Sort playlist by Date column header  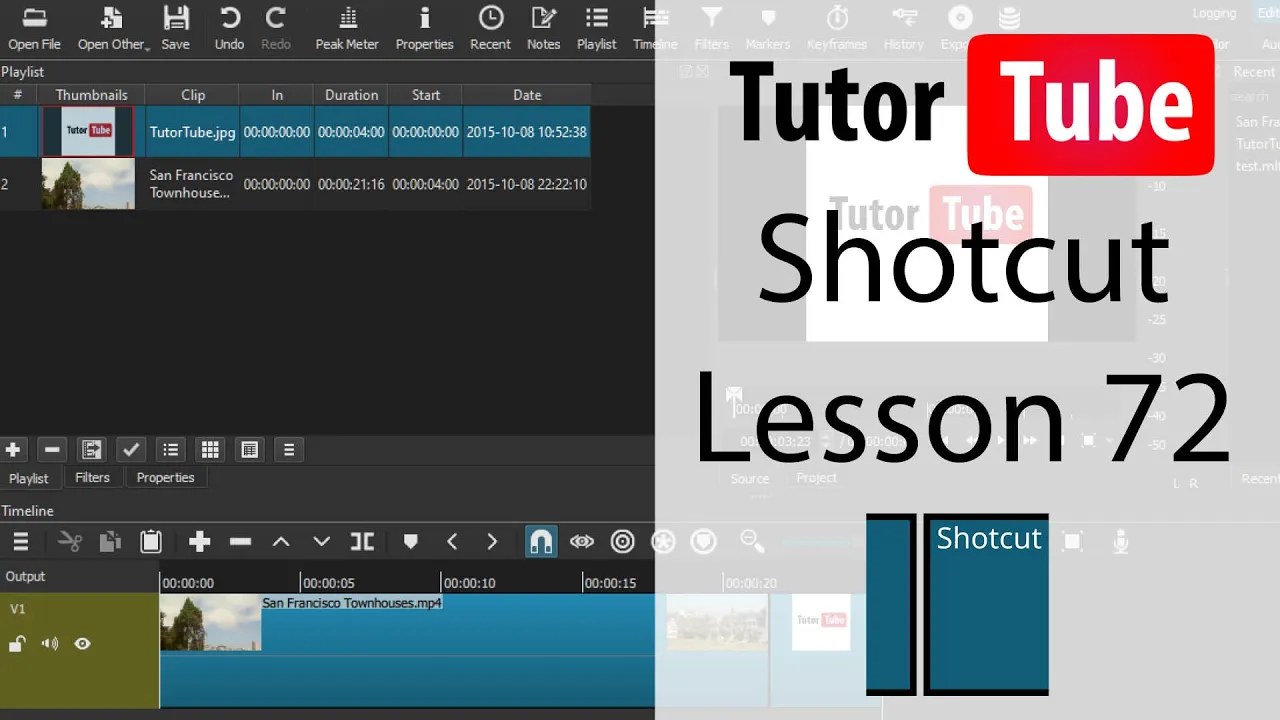(x=527, y=95)
